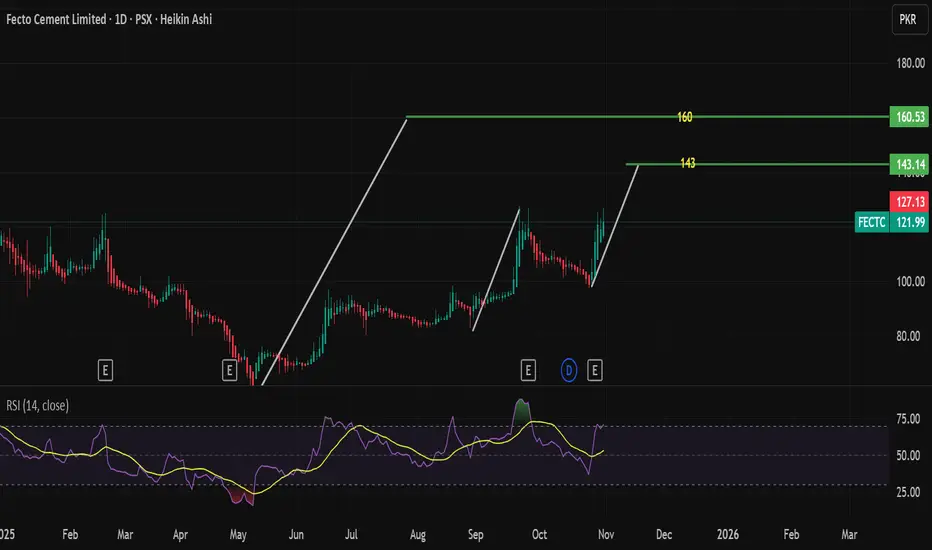This screenshot has height=550, width=932.
Task: Select the yellow 160 line label
Action: (x=685, y=117)
